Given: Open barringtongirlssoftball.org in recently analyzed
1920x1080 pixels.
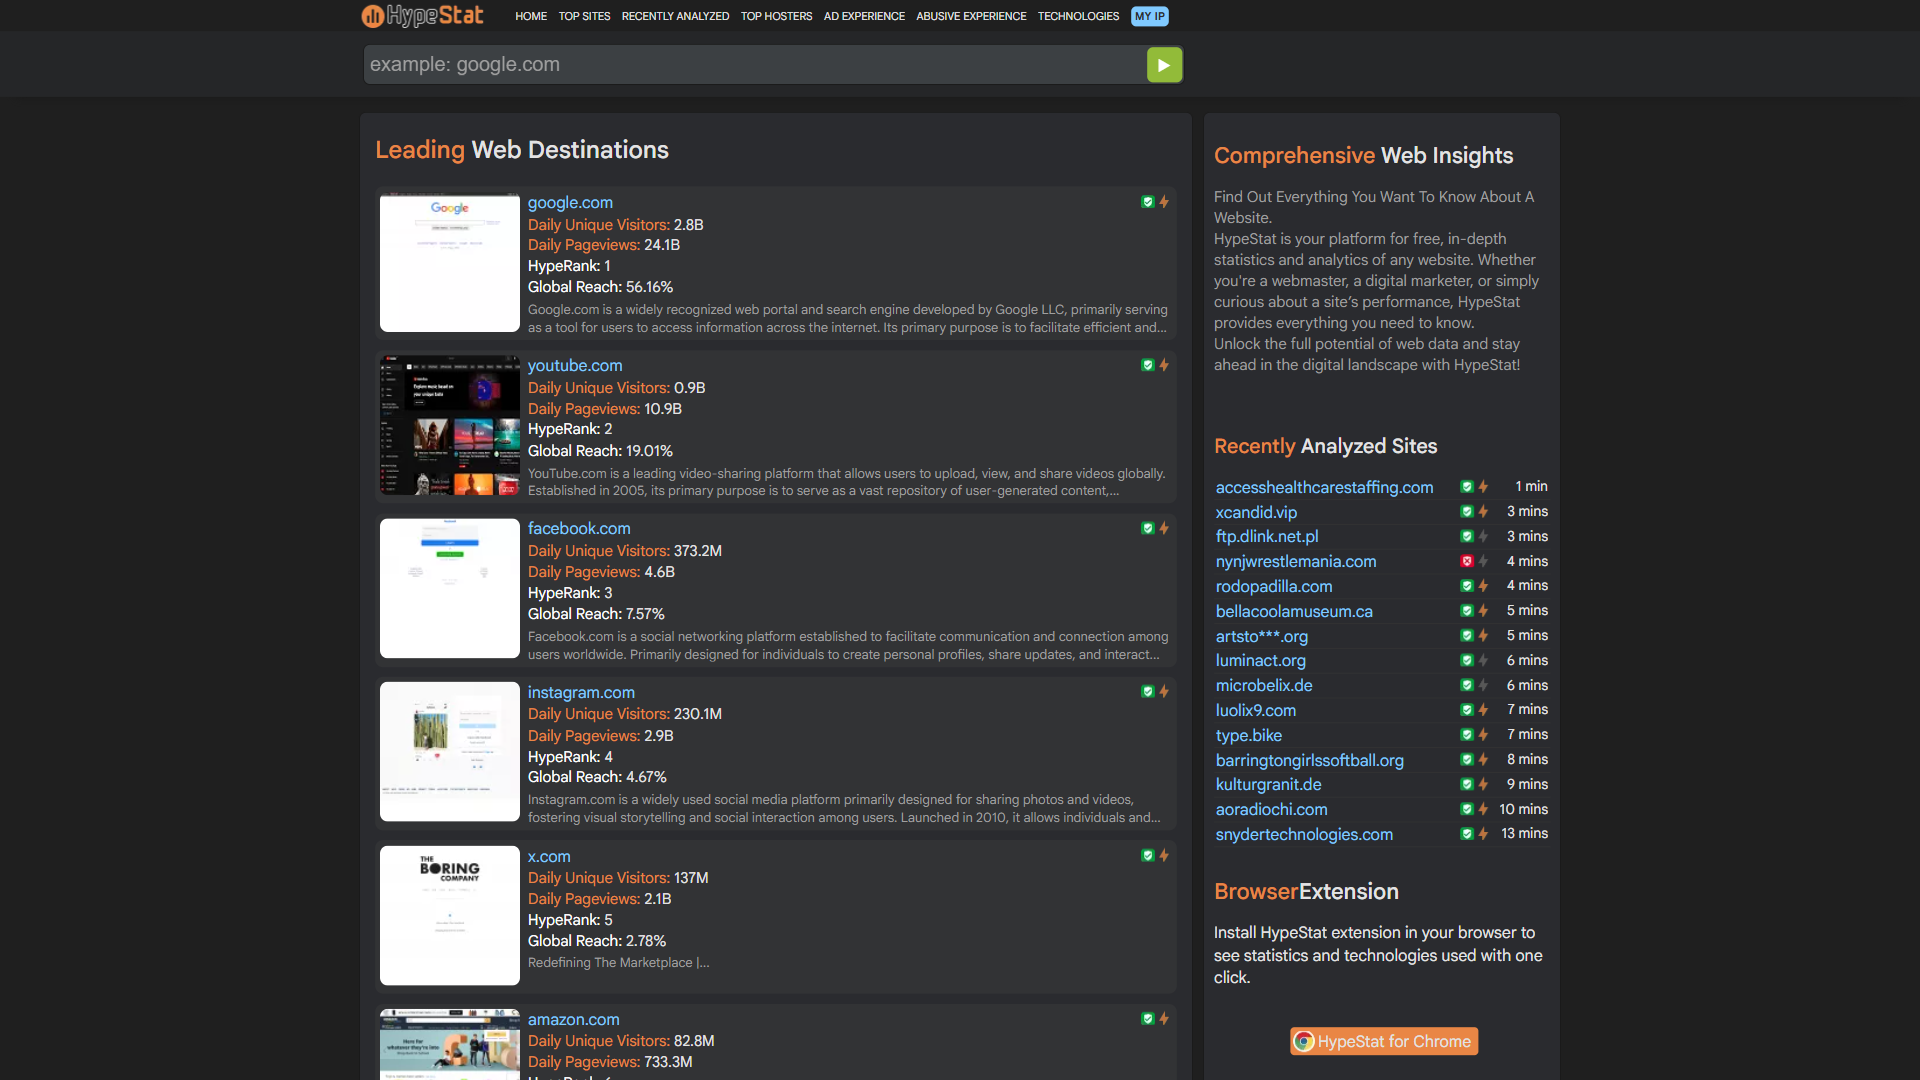Looking at the screenshot, I should [1310, 761].
